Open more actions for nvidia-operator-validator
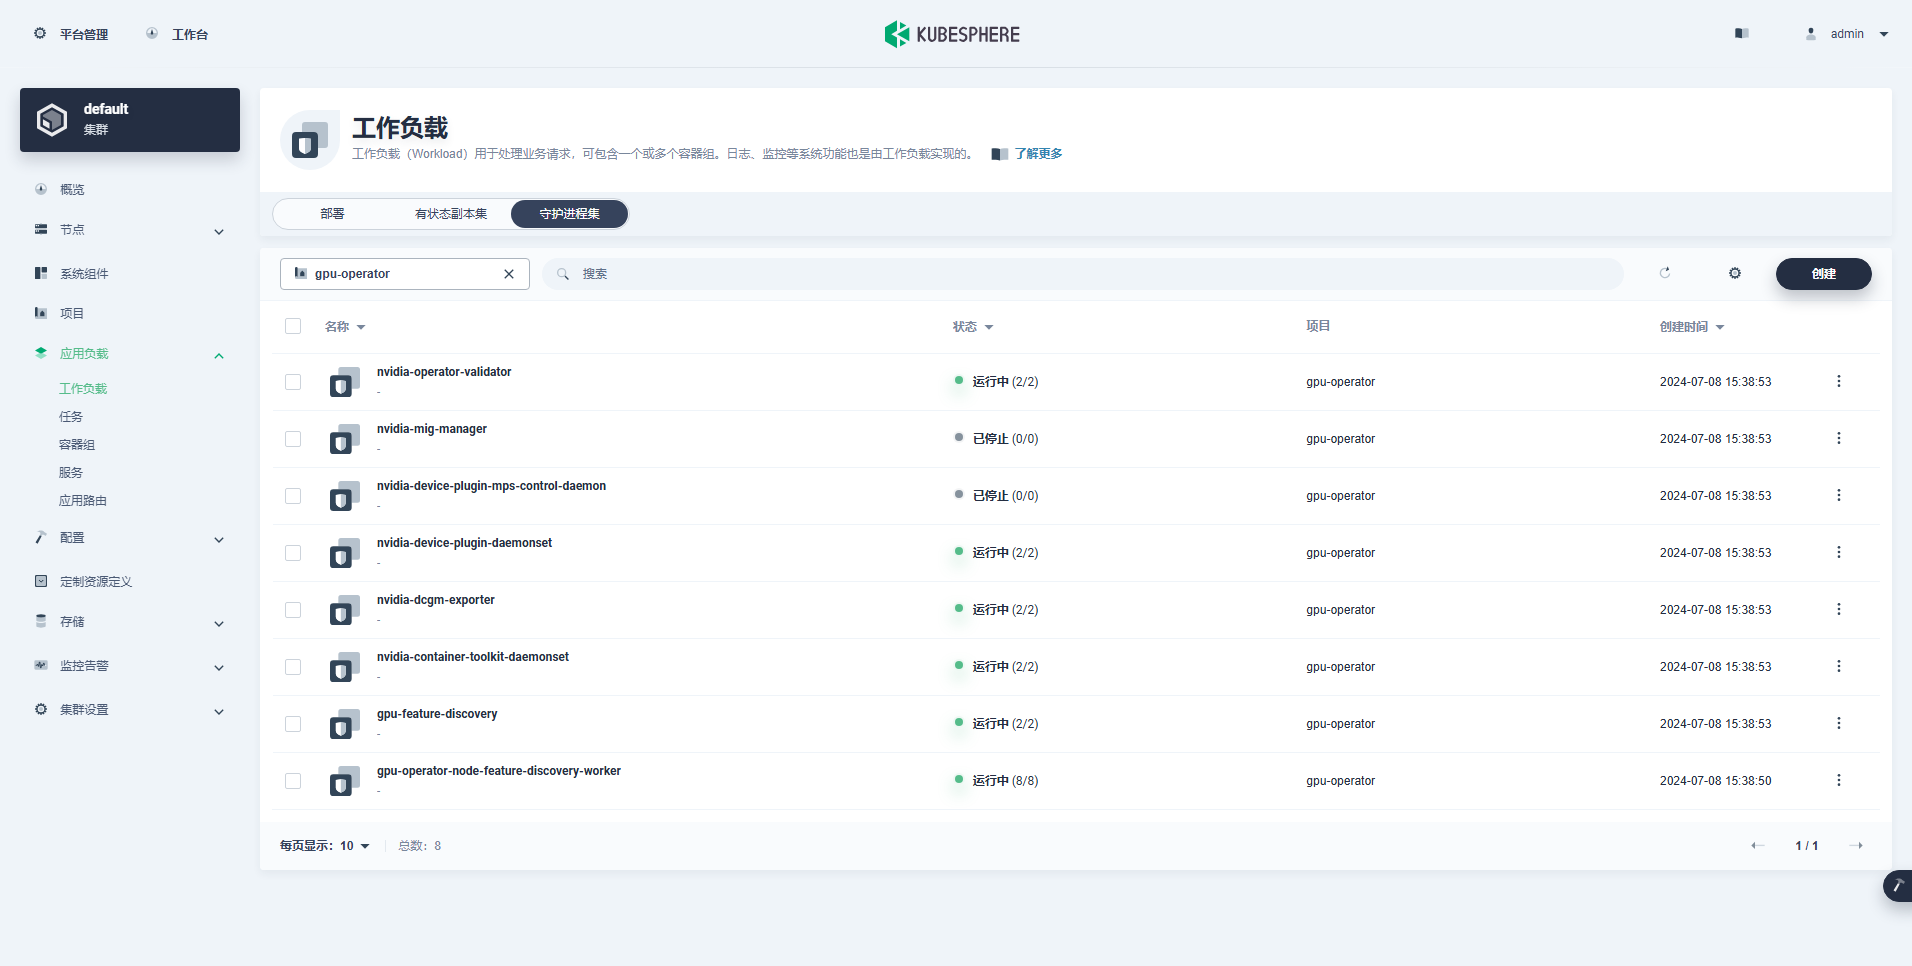The height and width of the screenshot is (966, 1912). pos(1838,381)
